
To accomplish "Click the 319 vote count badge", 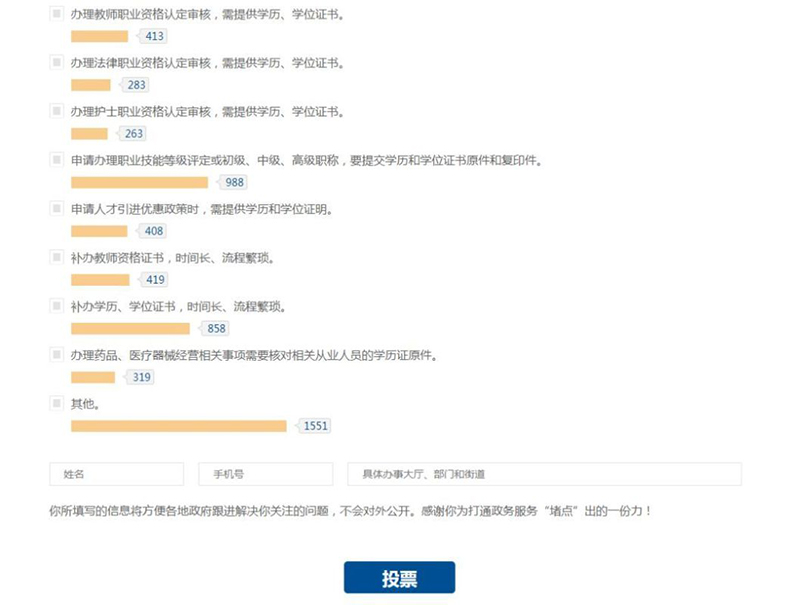I will point(141,377).
